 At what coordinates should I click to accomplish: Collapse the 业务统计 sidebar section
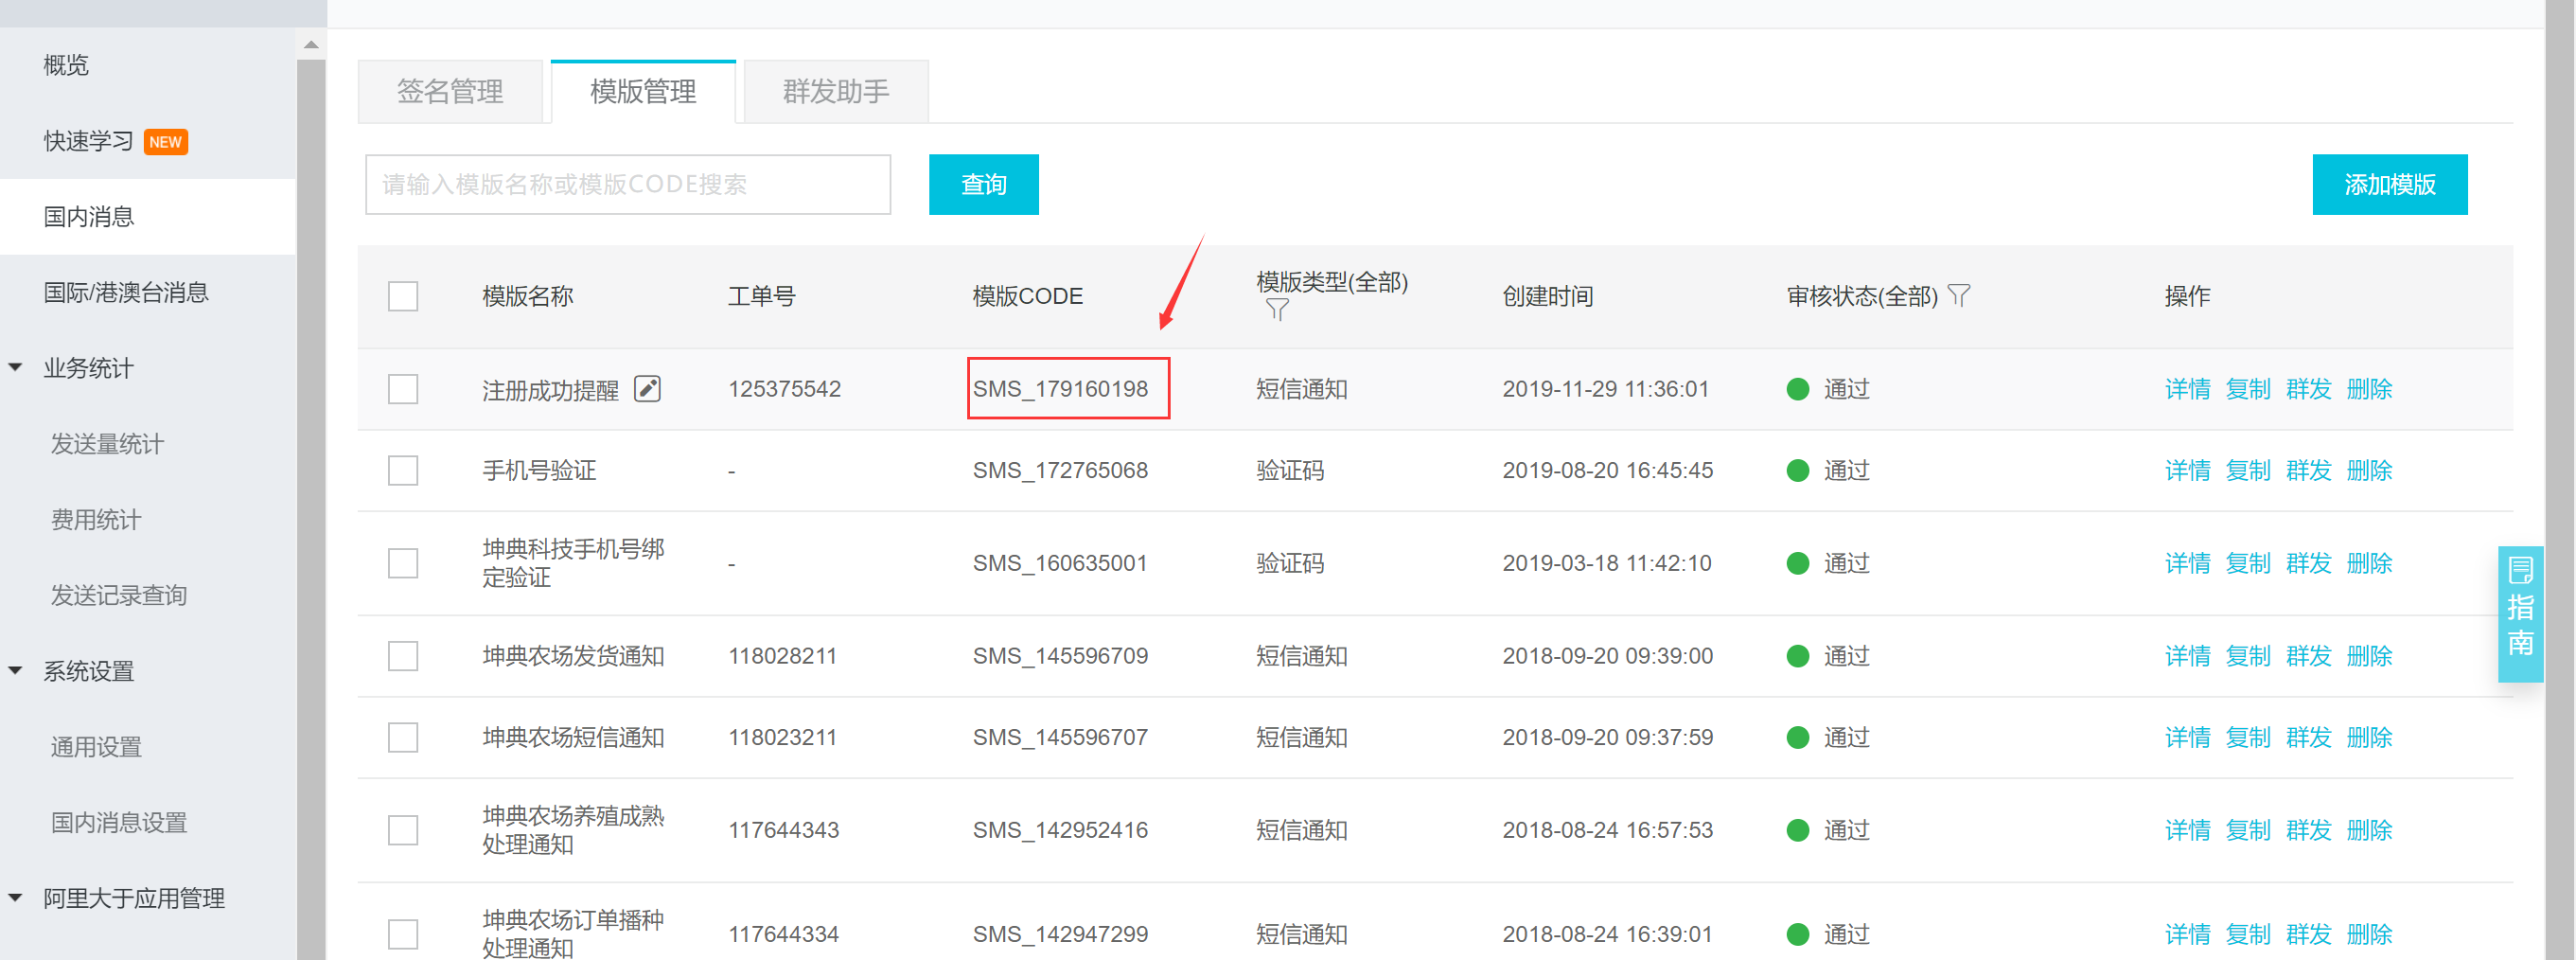tap(16, 367)
